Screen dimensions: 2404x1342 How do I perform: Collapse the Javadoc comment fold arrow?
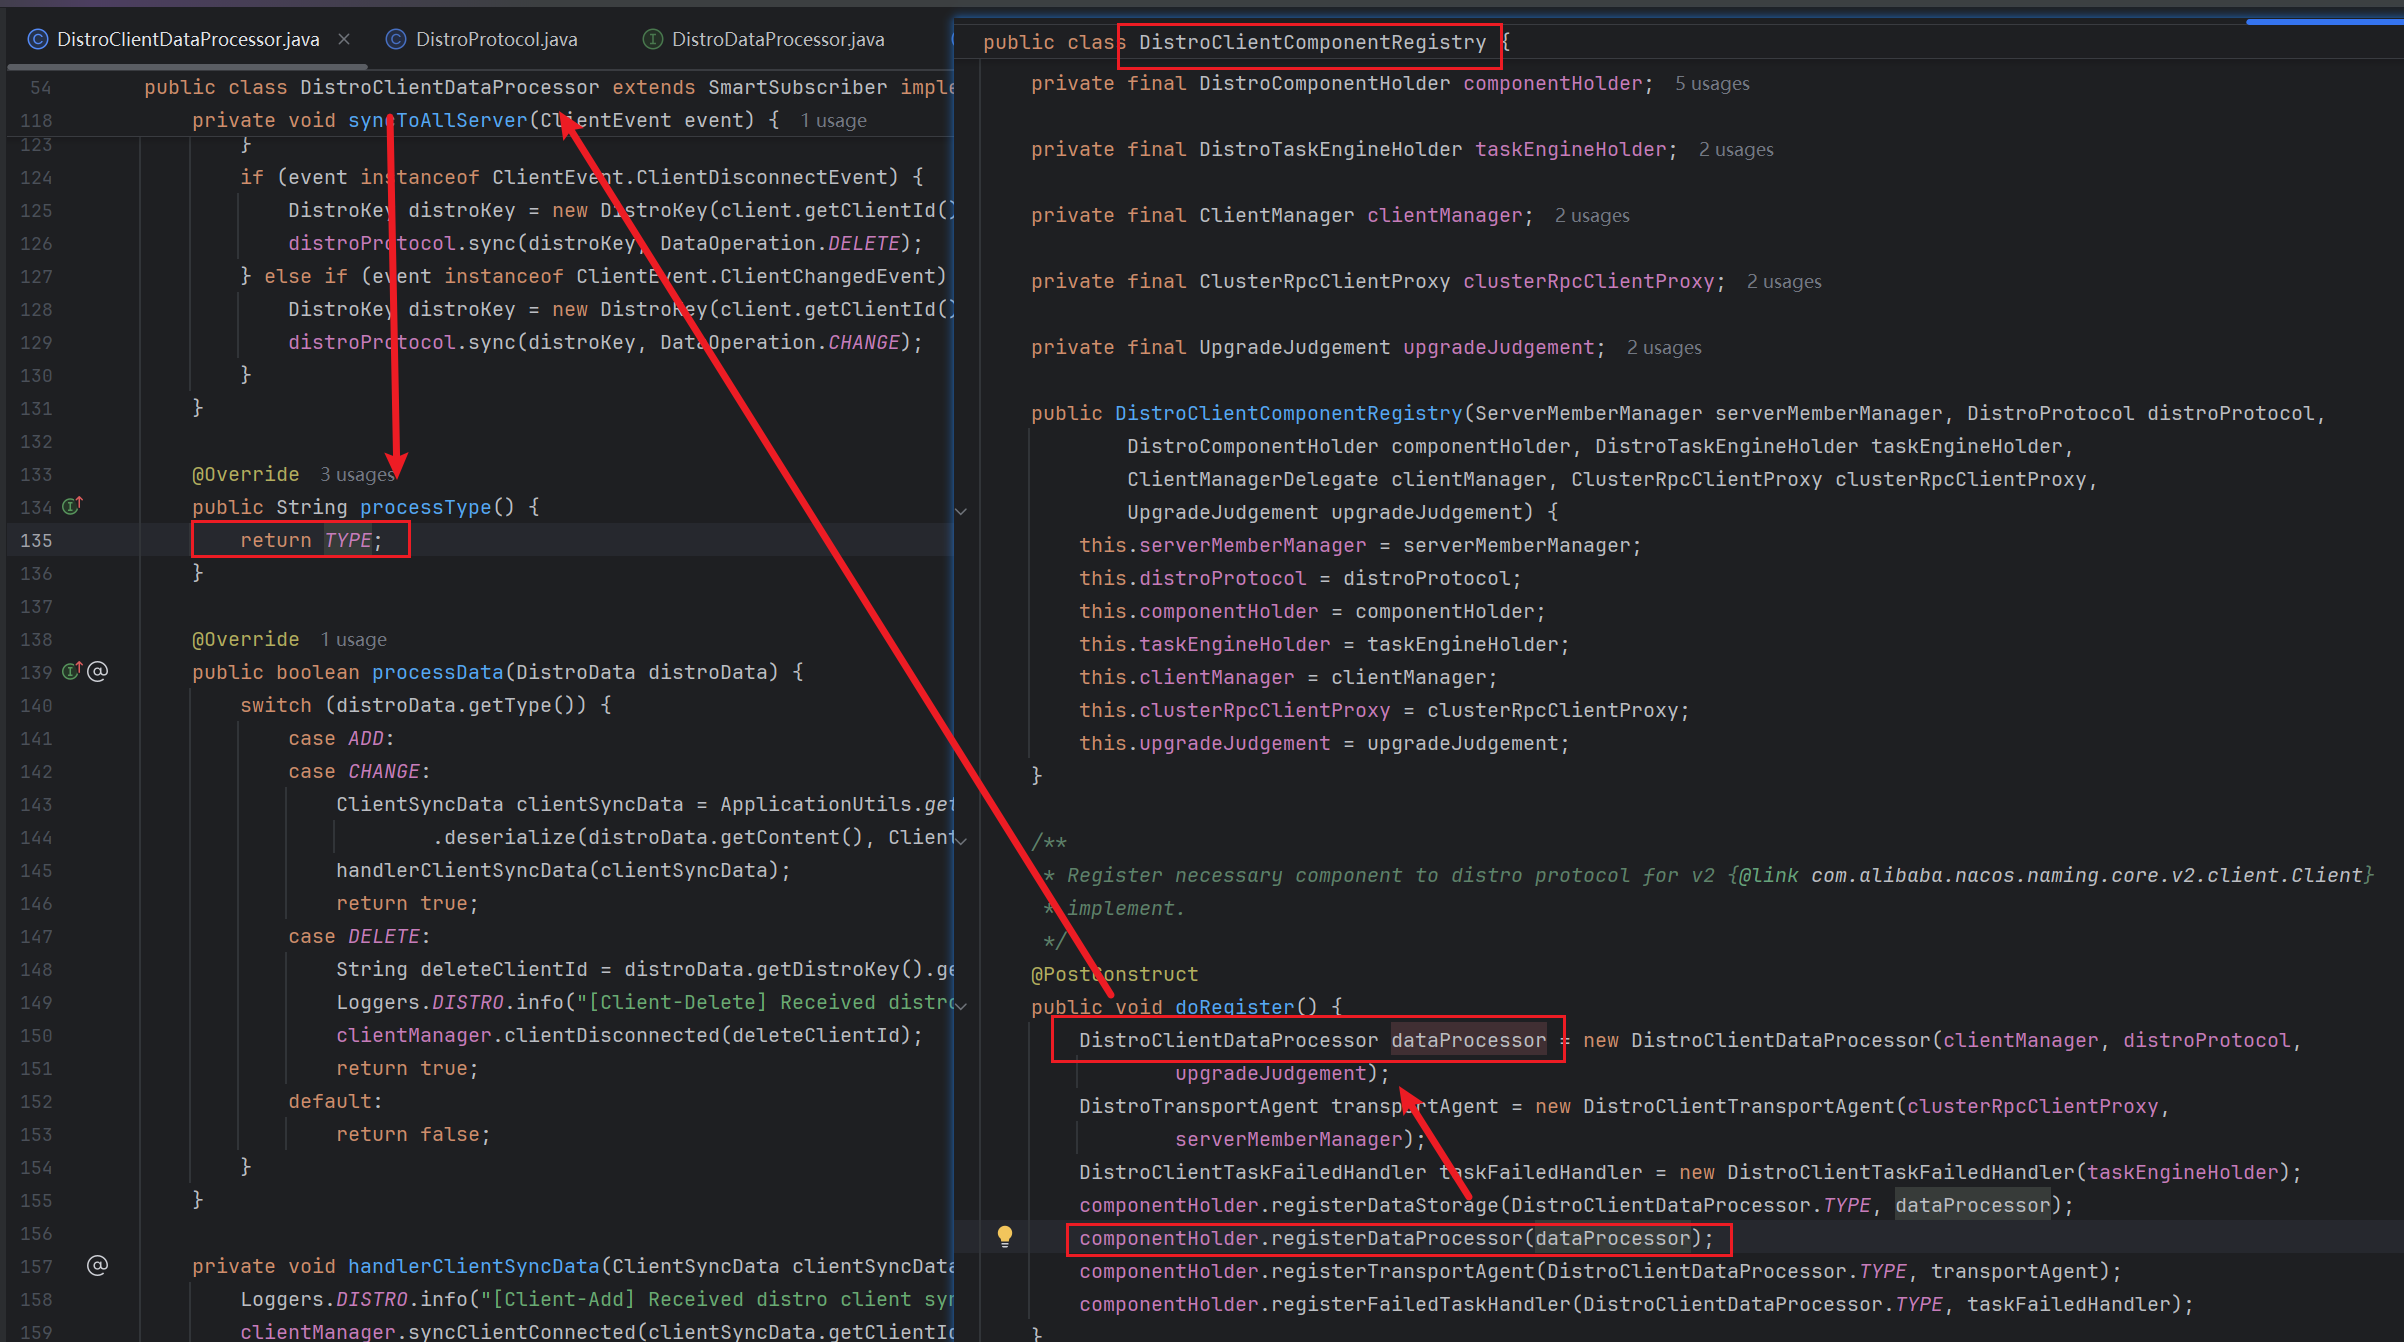(x=961, y=841)
